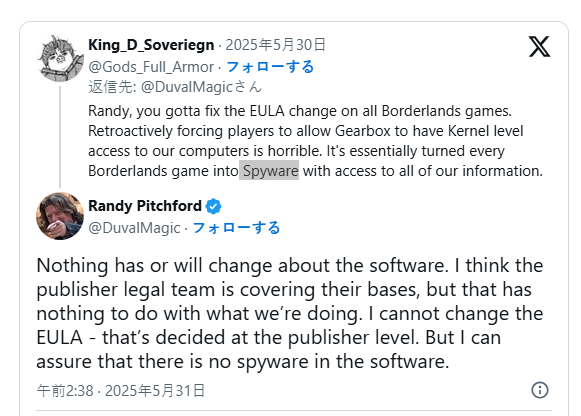Open King_D_Soveriegn's reply text about EULA change
The height and width of the screenshot is (416, 581).
(x=315, y=141)
